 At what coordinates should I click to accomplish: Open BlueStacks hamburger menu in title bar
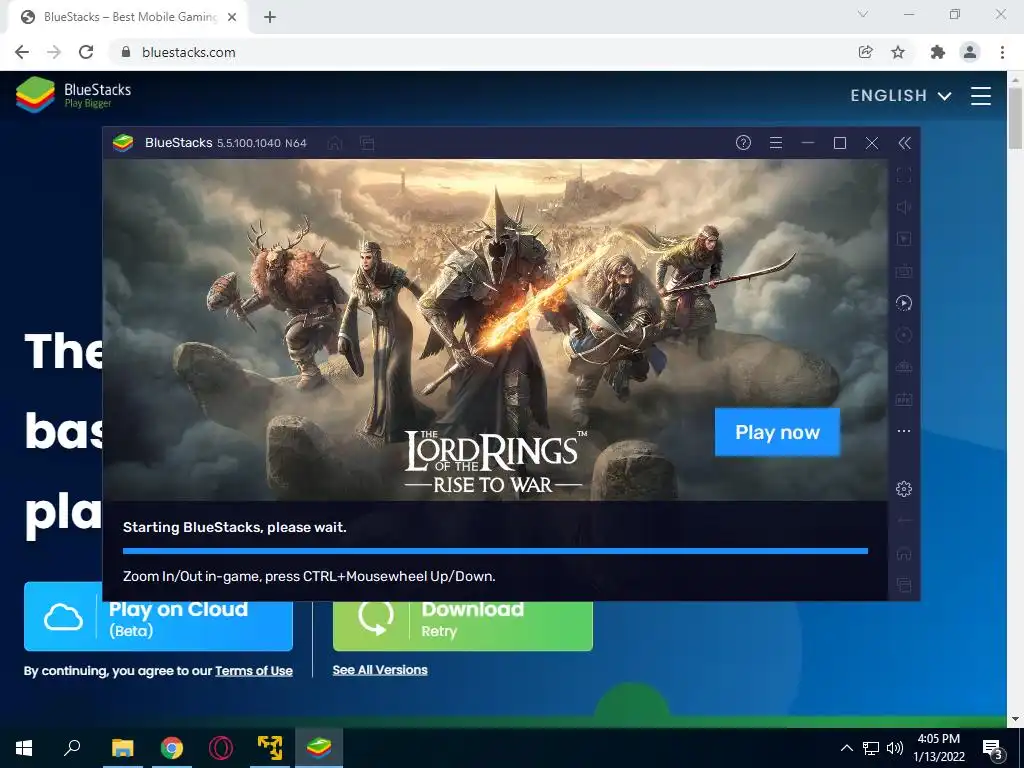click(775, 142)
